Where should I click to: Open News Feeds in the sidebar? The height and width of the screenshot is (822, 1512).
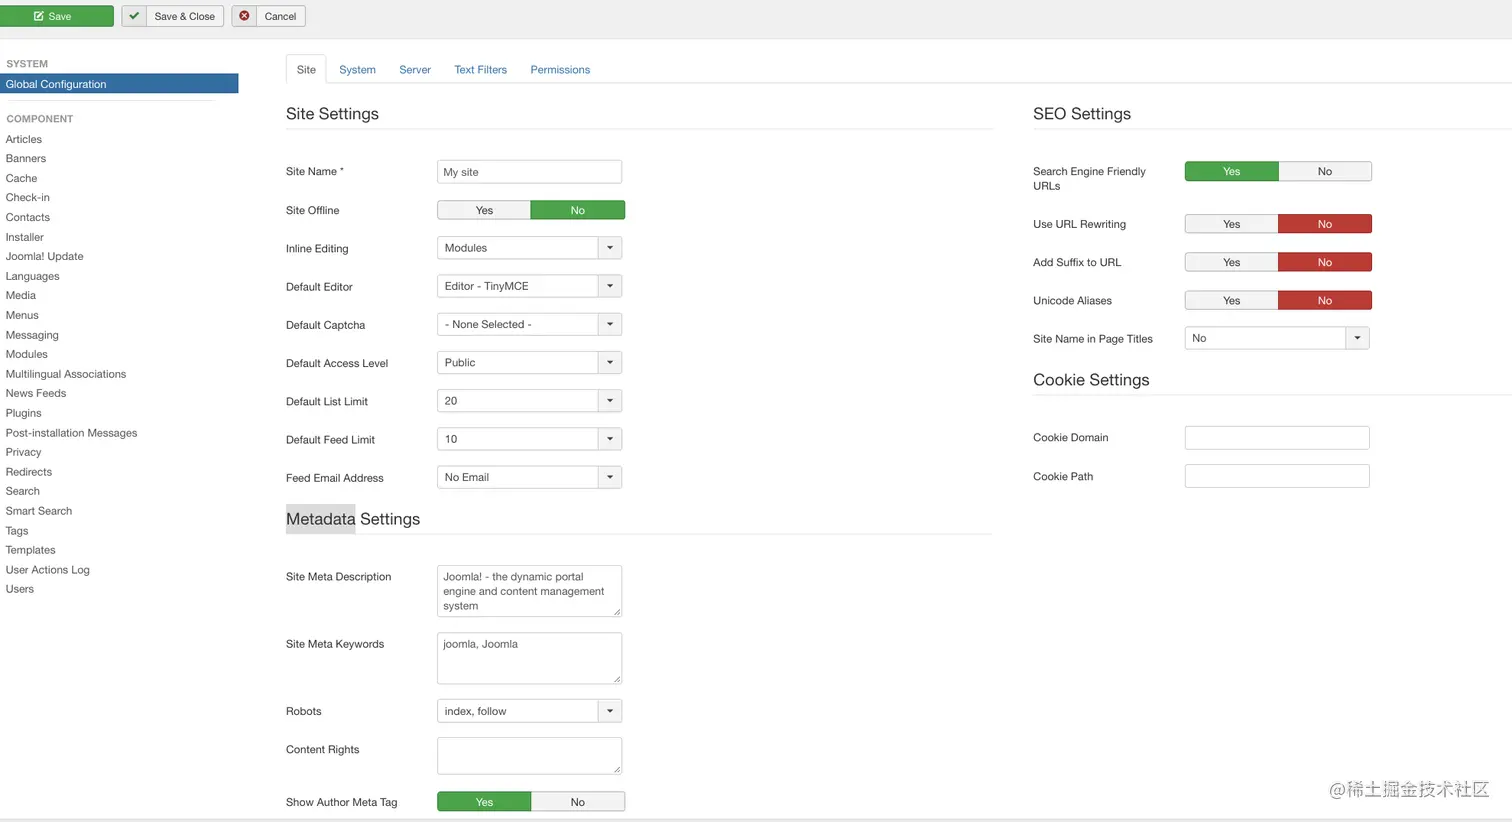(36, 393)
